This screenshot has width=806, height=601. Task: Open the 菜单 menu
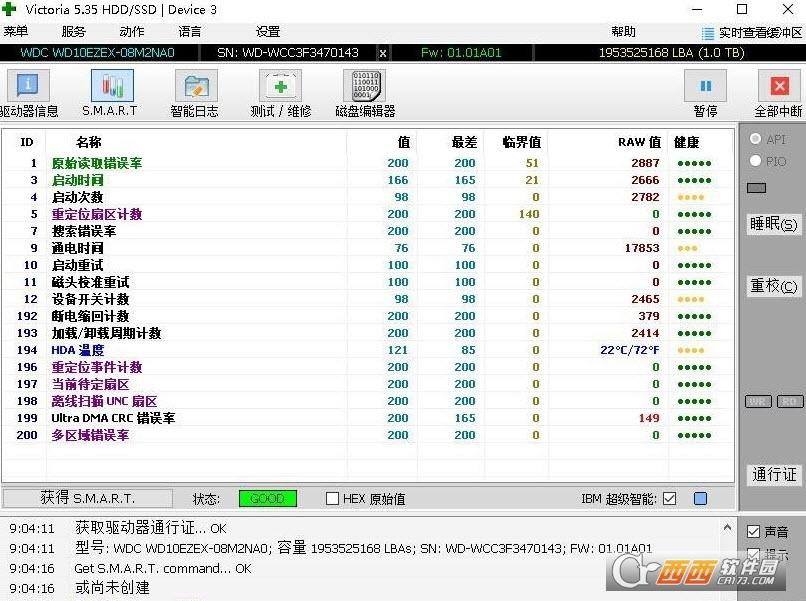pyautogui.click(x=15, y=32)
